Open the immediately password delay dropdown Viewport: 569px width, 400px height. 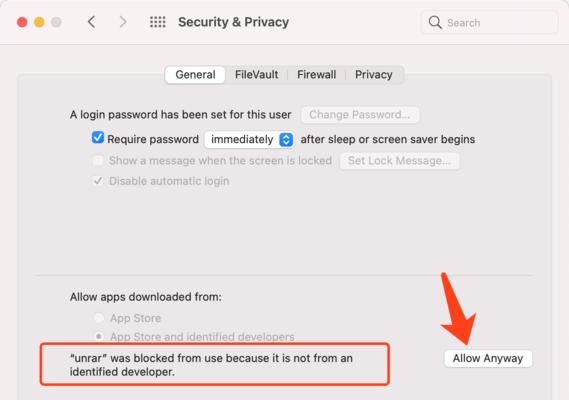tap(249, 139)
